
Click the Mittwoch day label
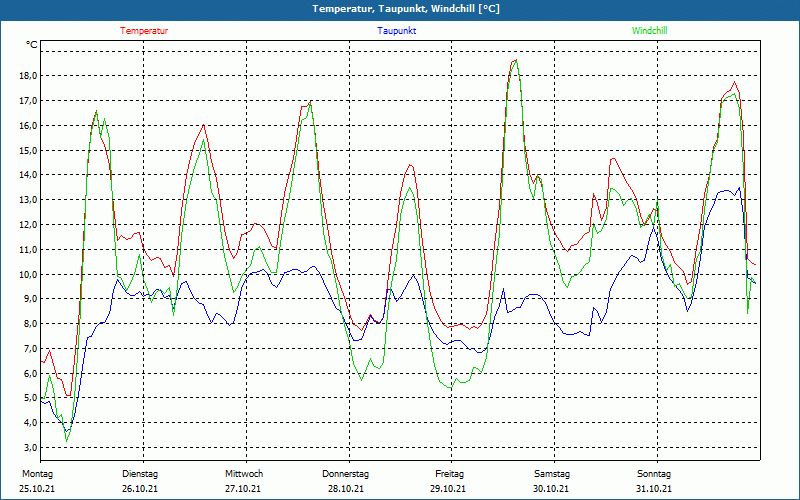244,474
